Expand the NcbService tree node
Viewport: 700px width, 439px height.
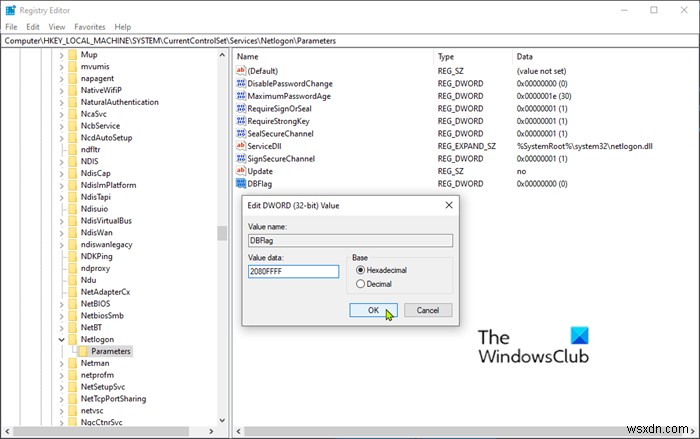click(x=62, y=126)
